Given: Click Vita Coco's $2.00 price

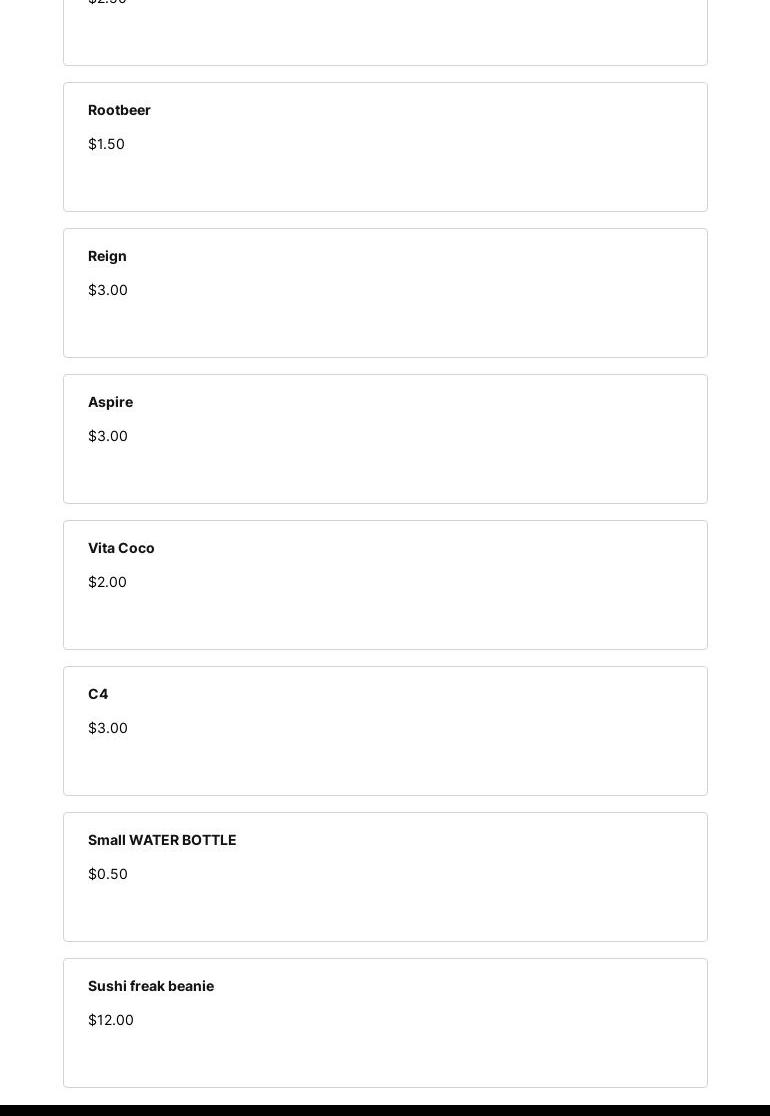Looking at the screenshot, I should click(107, 582).
